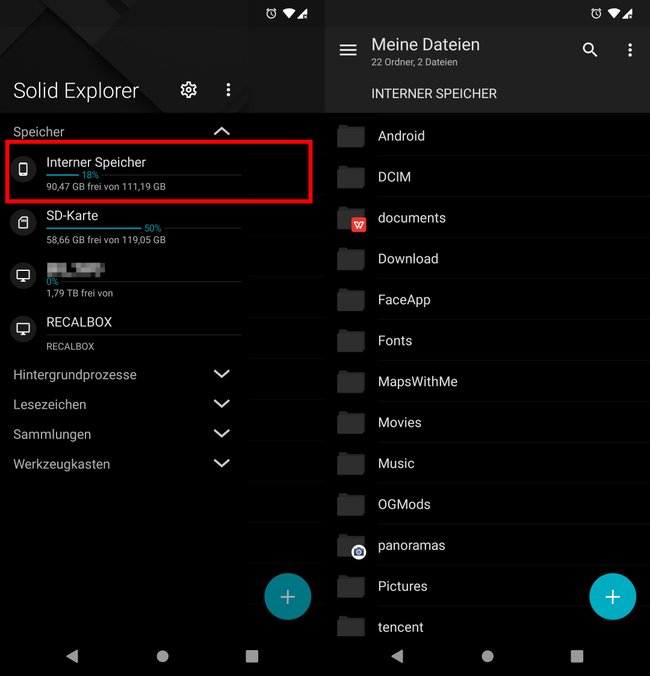Tap the plus button in the drawer panel
The image size is (650, 676).
click(288, 596)
